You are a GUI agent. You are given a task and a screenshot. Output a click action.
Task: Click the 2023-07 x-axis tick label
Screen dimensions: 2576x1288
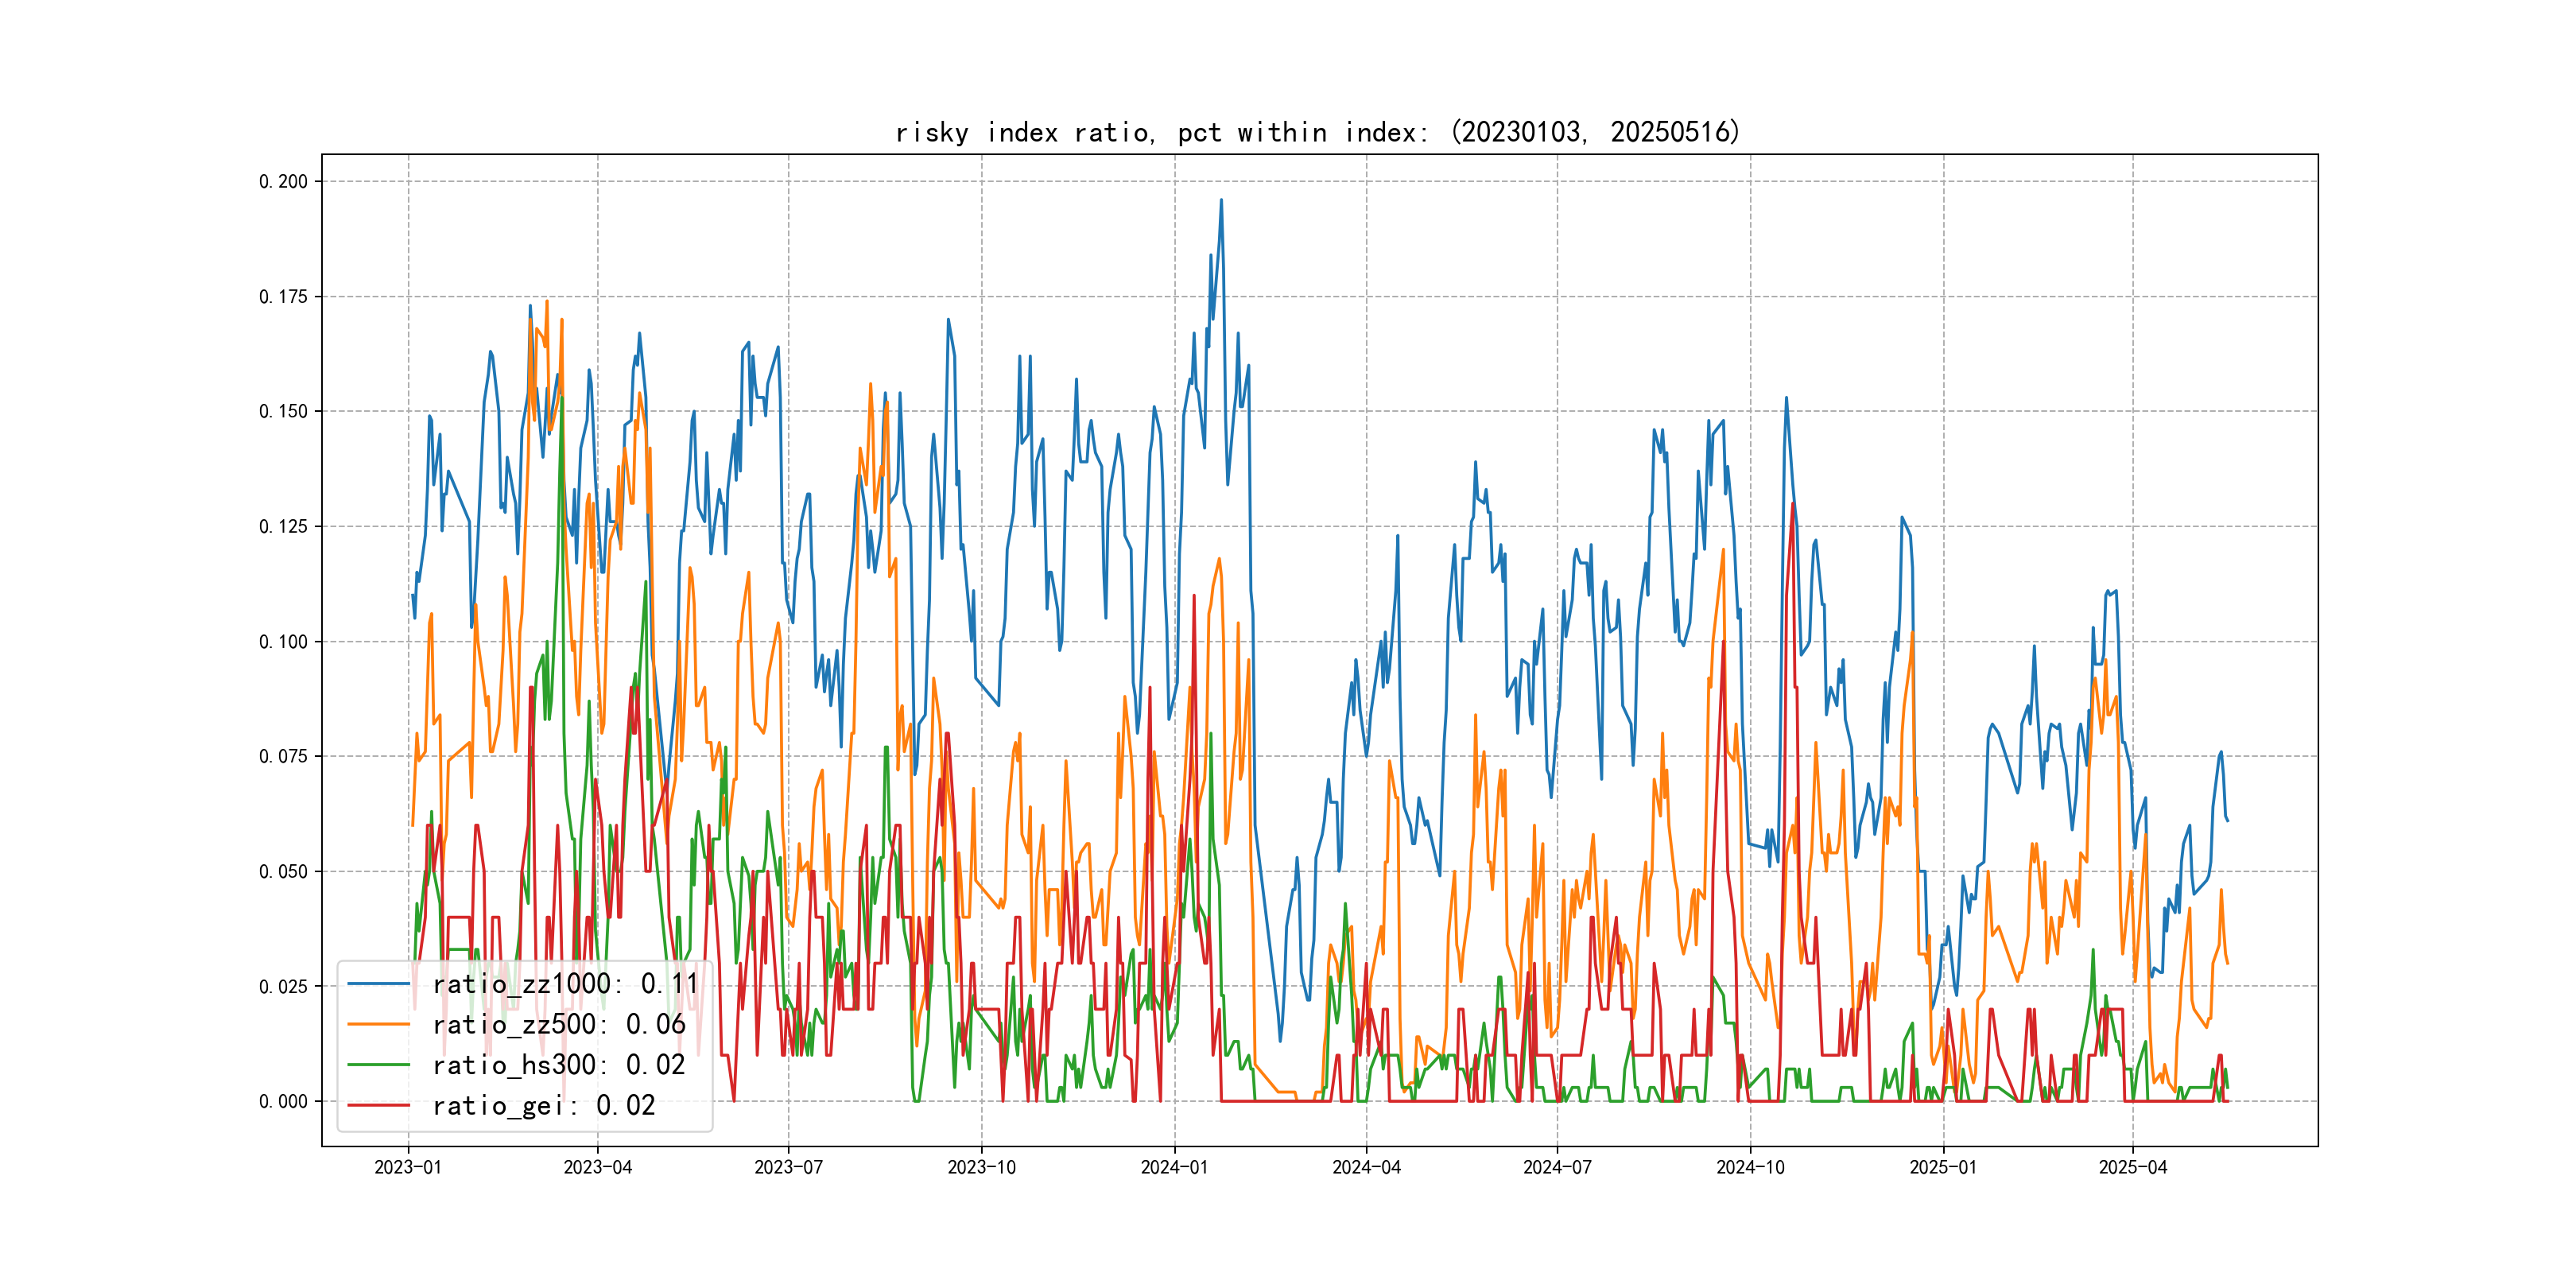[x=788, y=1167]
